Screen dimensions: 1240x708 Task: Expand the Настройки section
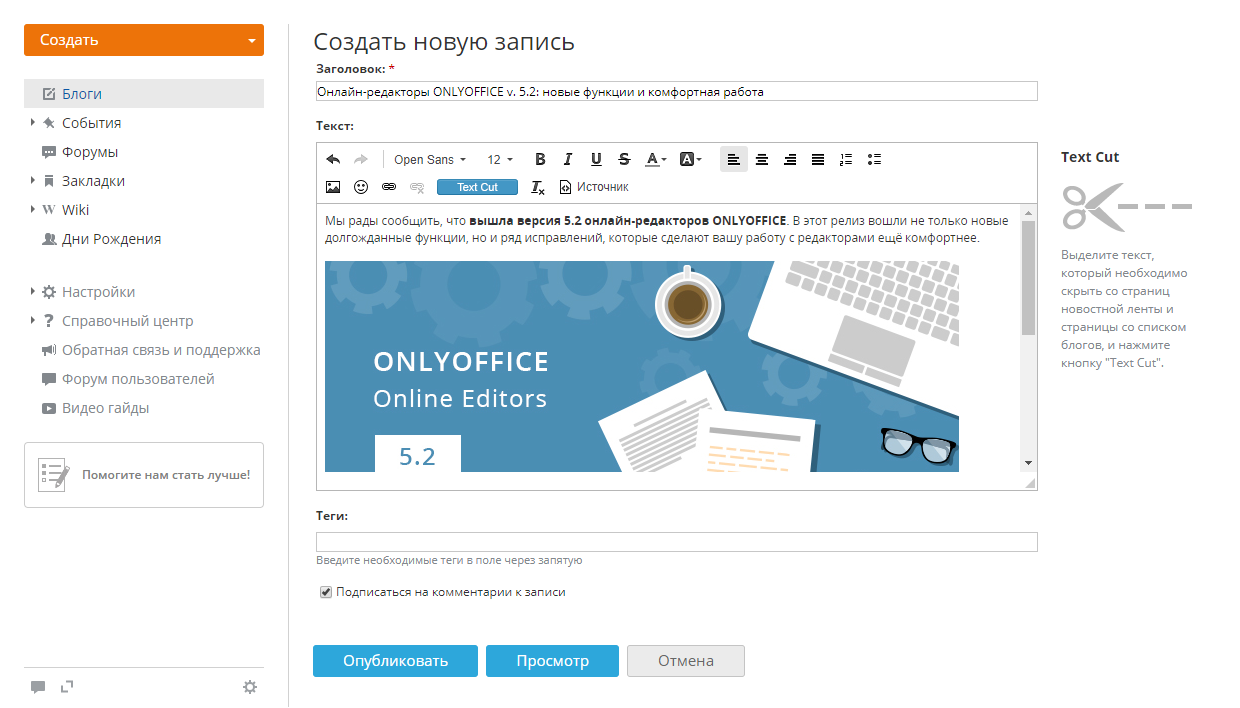(x=33, y=291)
